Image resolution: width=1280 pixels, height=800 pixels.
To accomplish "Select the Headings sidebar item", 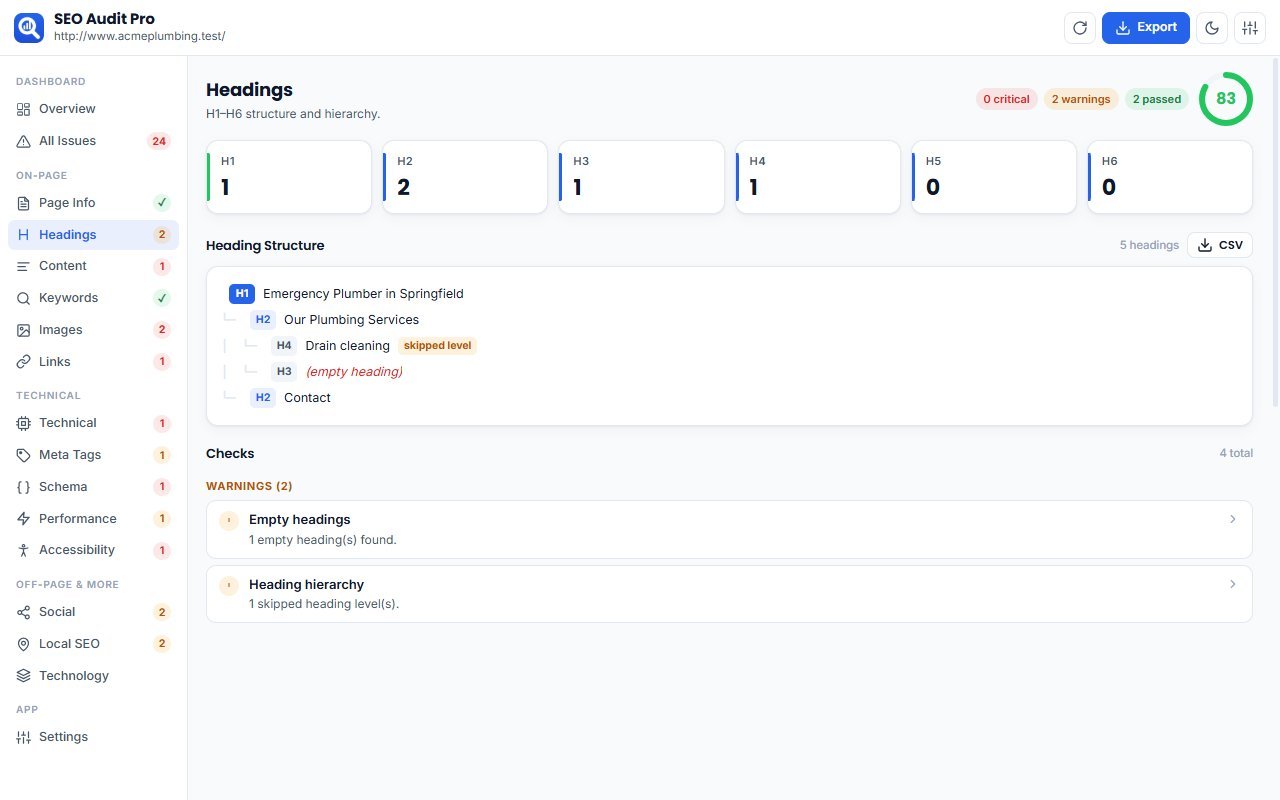I will pos(93,235).
